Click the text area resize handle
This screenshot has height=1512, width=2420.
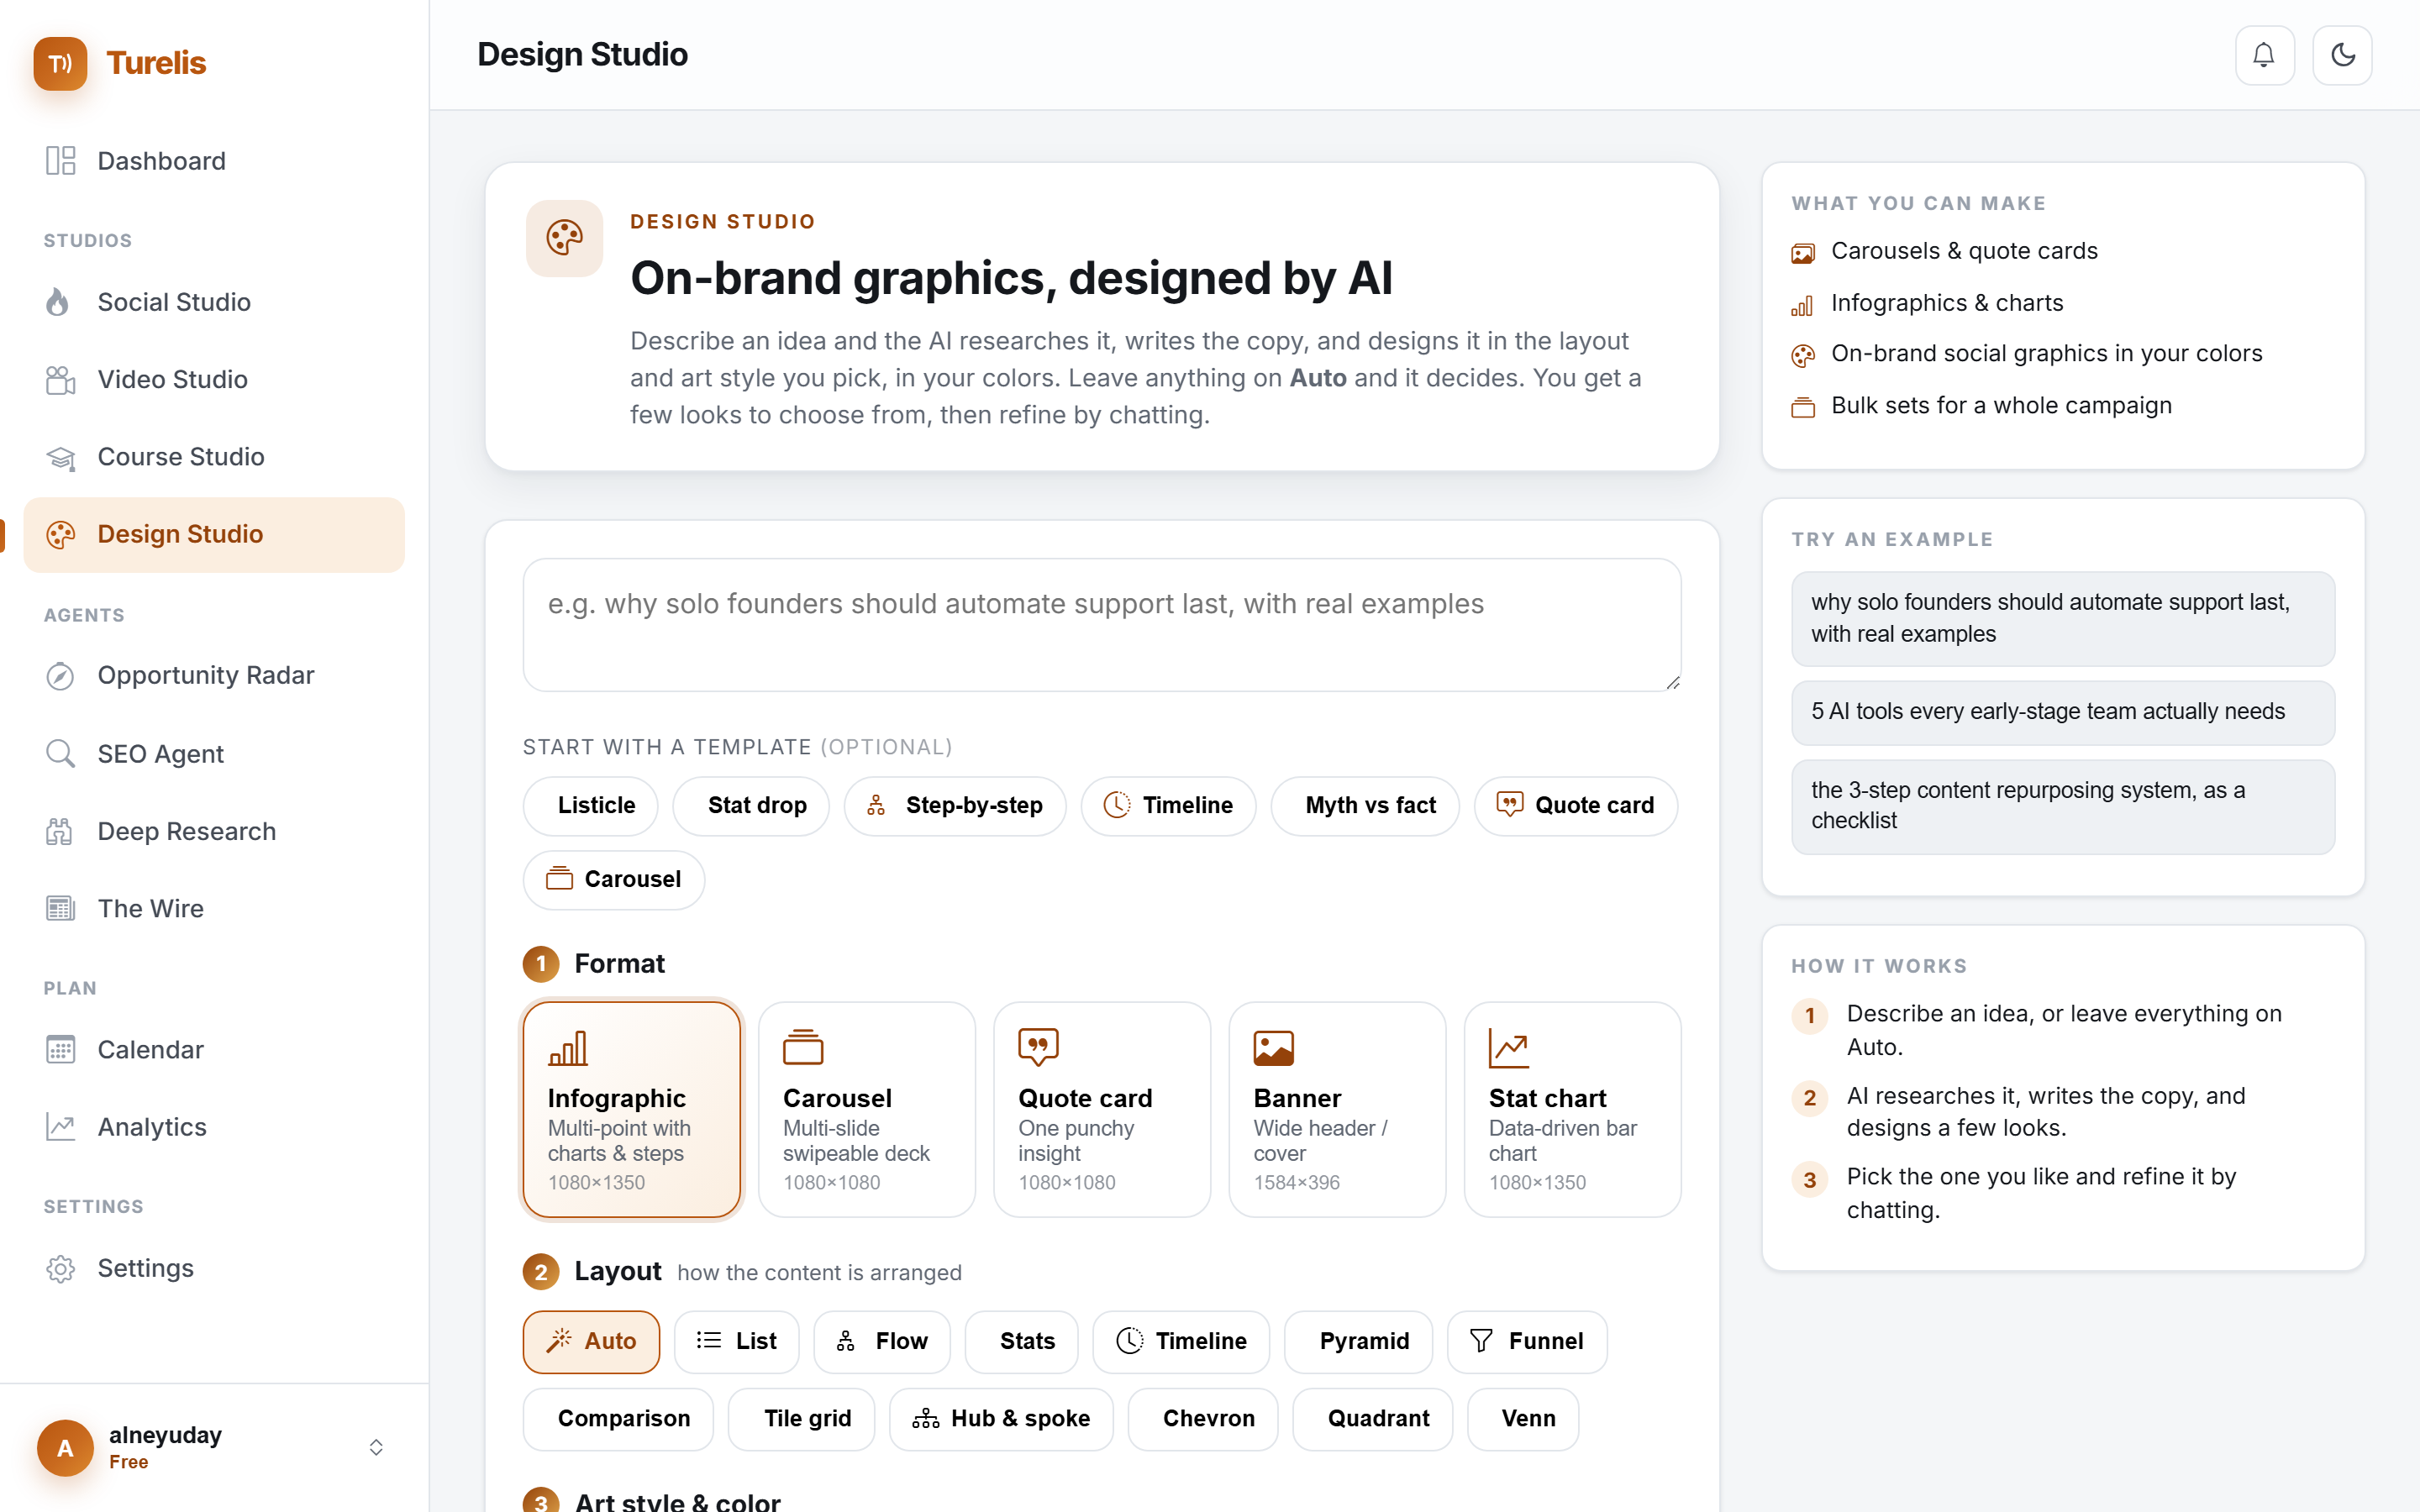(x=1672, y=682)
